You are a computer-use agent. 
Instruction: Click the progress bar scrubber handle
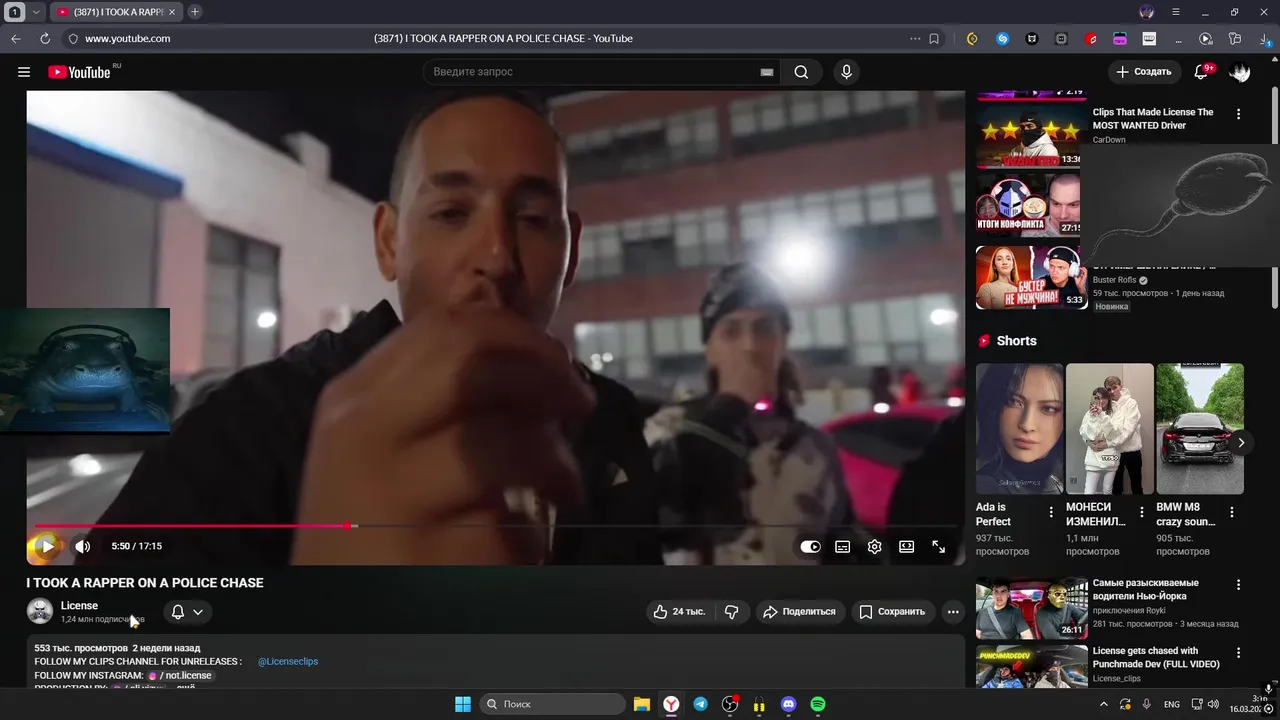(x=347, y=525)
